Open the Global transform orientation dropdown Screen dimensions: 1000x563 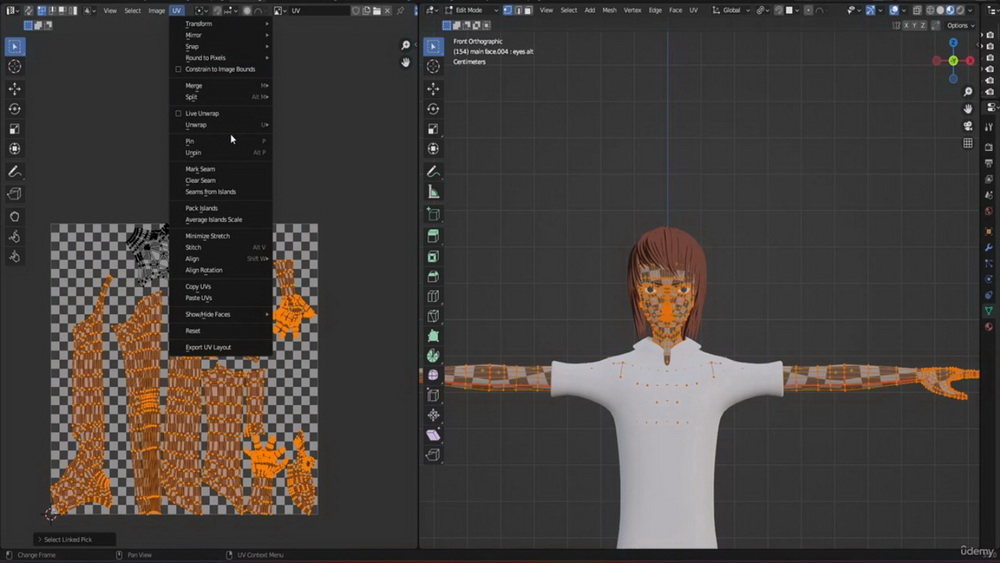pyautogui.click(x=731, y=10)
